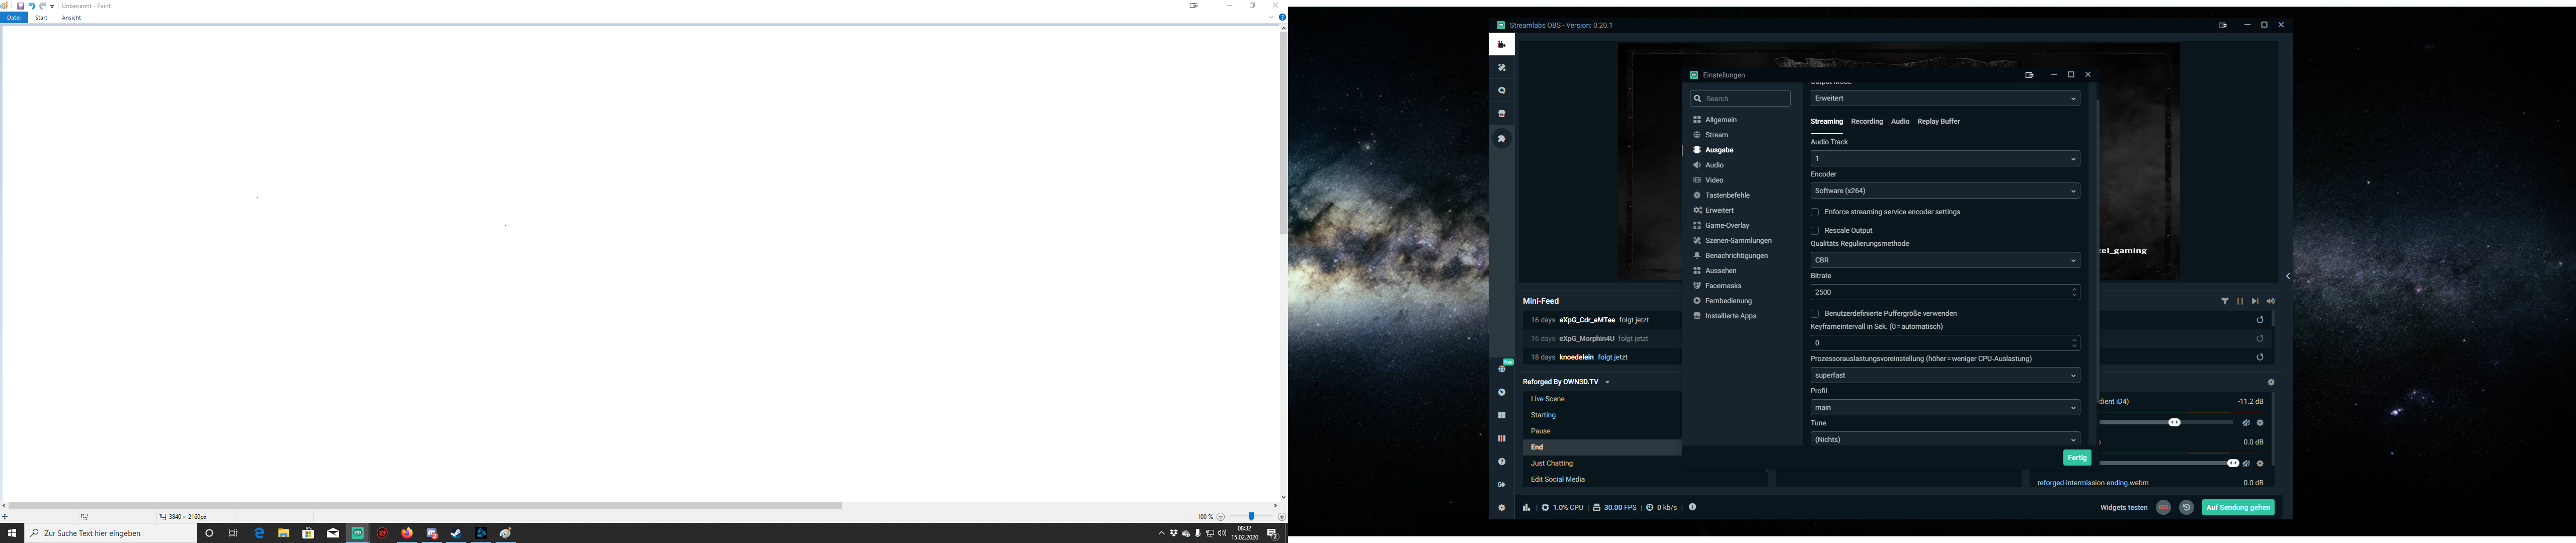Open the Themes icon in Streamlabs sidebar
The image size is (2576, 543).
pos(1501,68)
